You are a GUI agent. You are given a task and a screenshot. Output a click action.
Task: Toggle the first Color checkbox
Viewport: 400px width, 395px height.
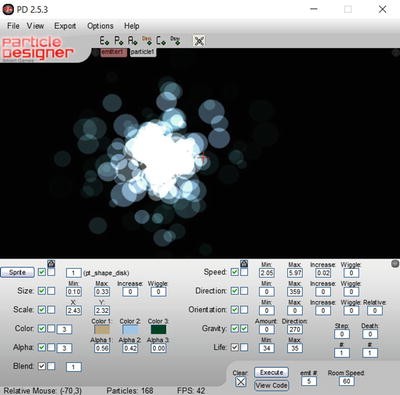point(42,329)
